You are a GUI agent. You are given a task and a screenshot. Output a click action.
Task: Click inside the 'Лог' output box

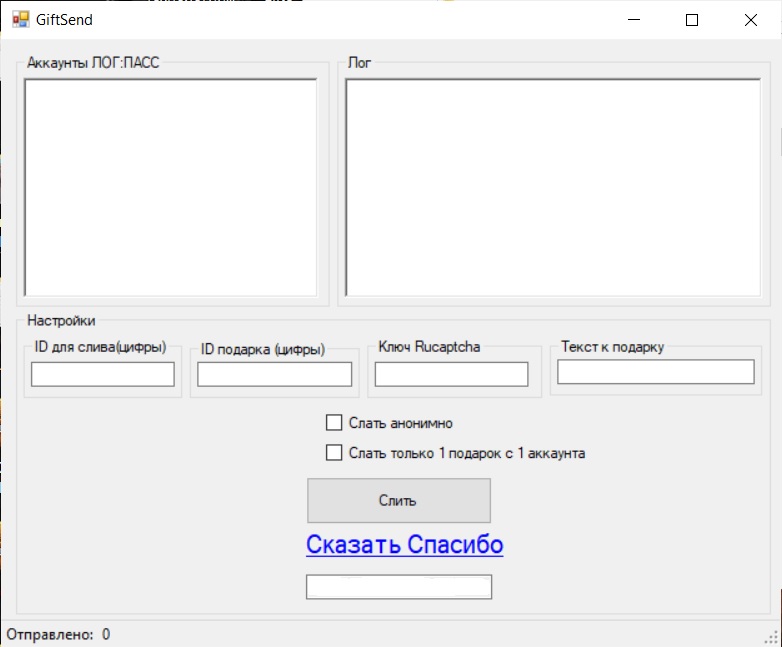[x=553, y=187]
